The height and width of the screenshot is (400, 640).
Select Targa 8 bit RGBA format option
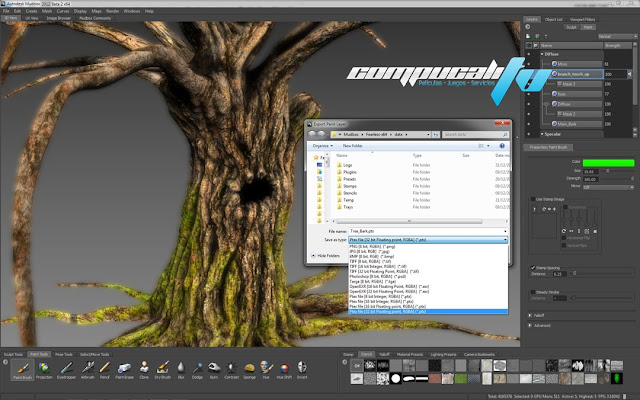(428, 282)
